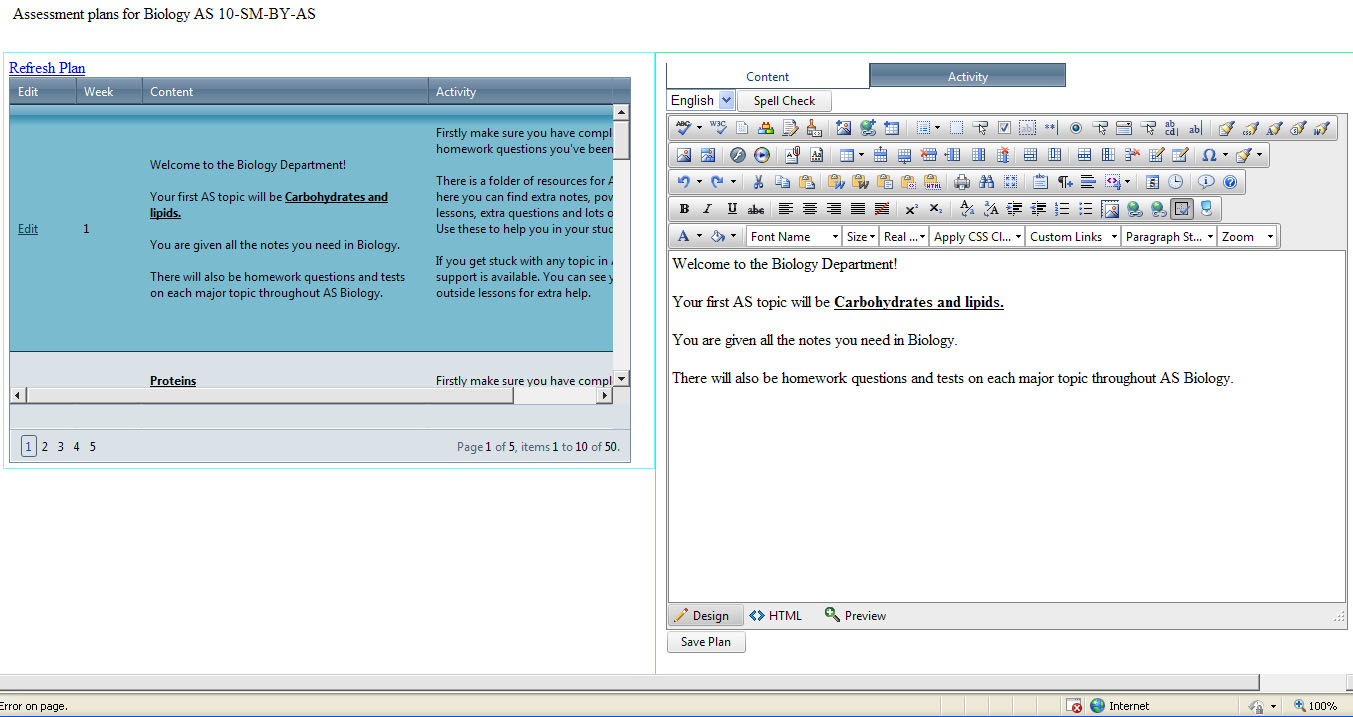1353x717 pixels.
Task: Open the Custom Links dropdown
Action: tap(1073, 237)
